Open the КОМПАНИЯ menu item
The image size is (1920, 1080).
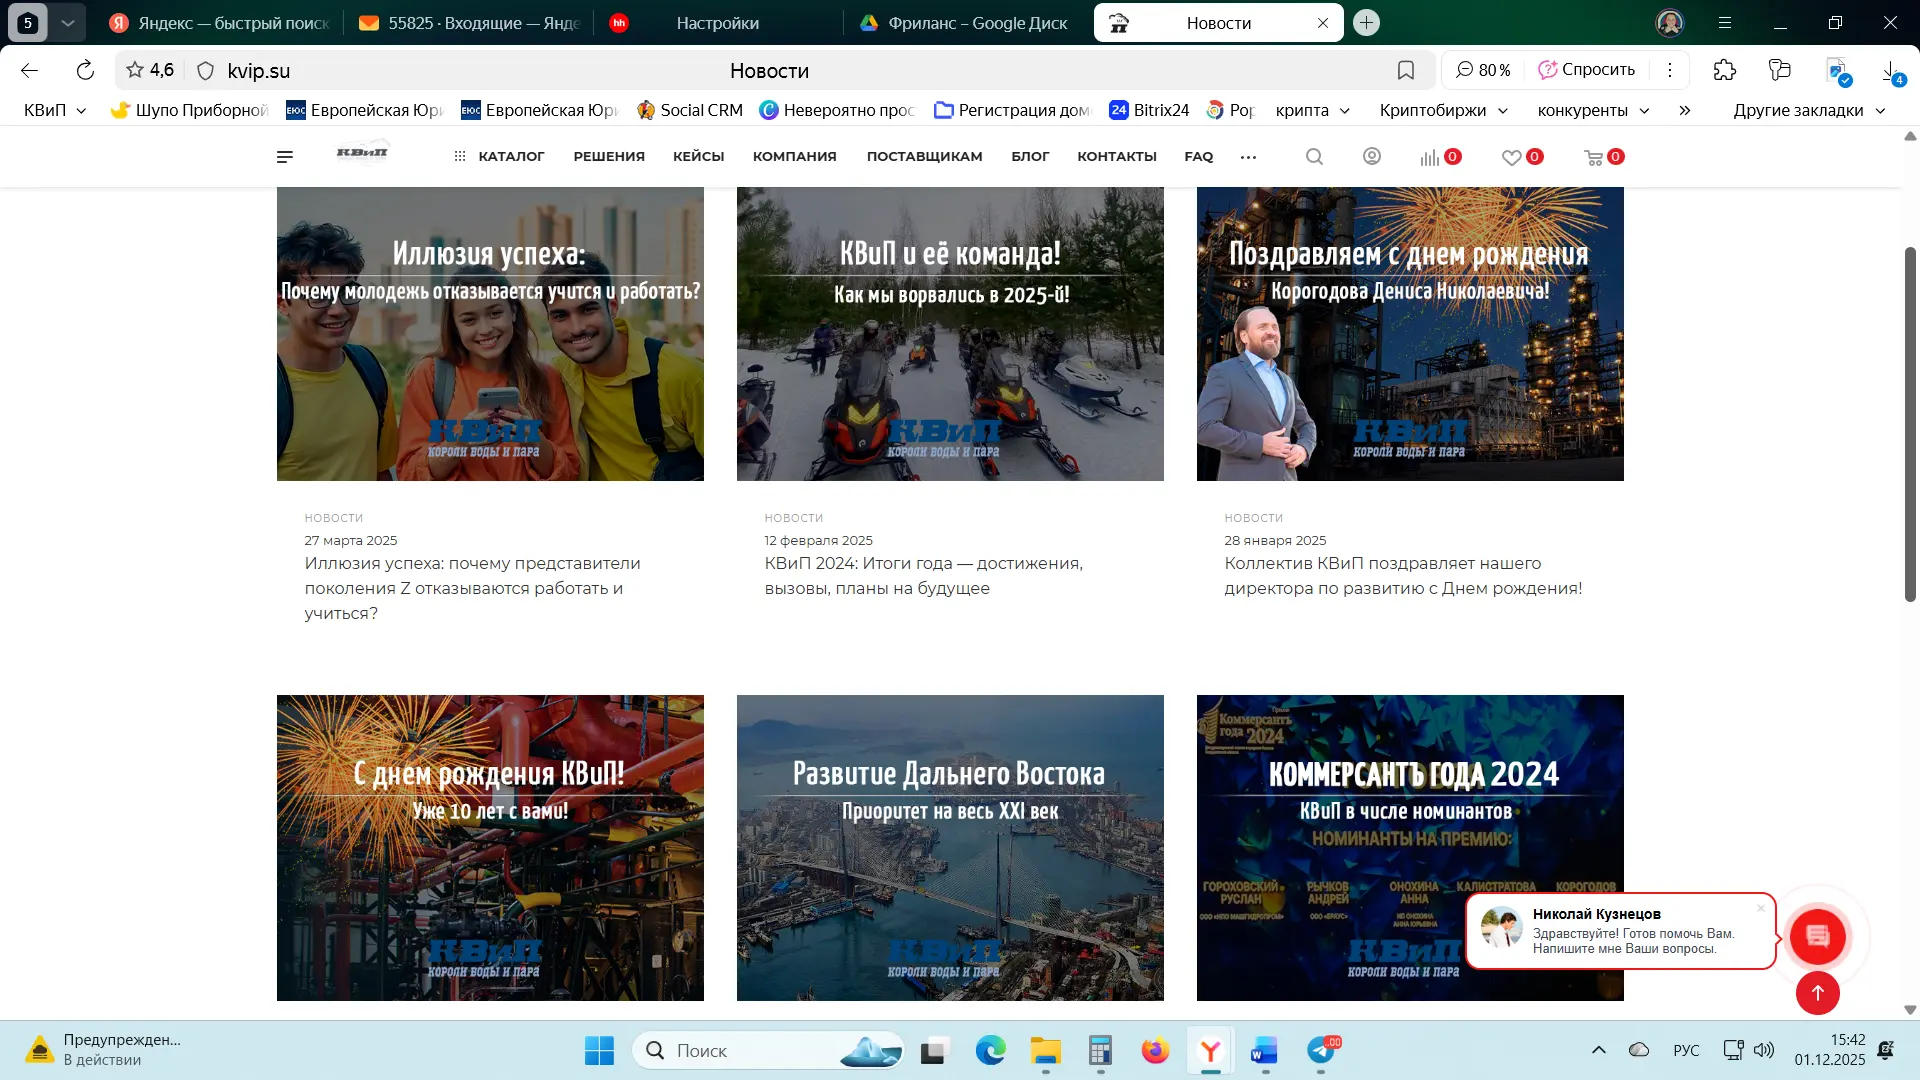coord(795,157)
